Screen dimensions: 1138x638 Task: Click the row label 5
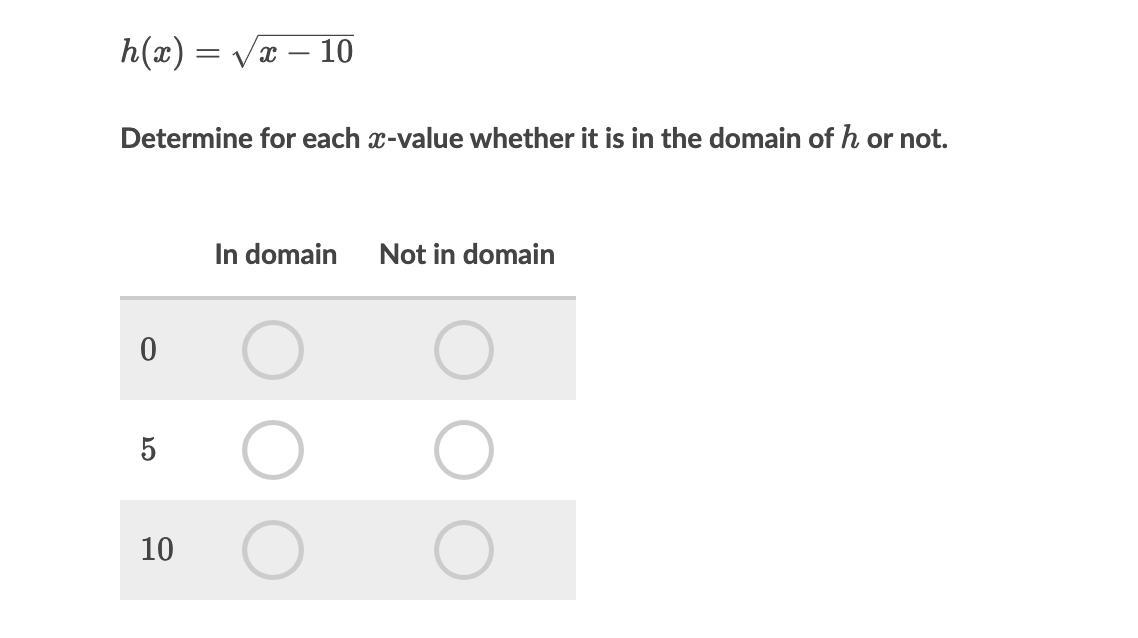pyautogui.click(x=148, y=449)
